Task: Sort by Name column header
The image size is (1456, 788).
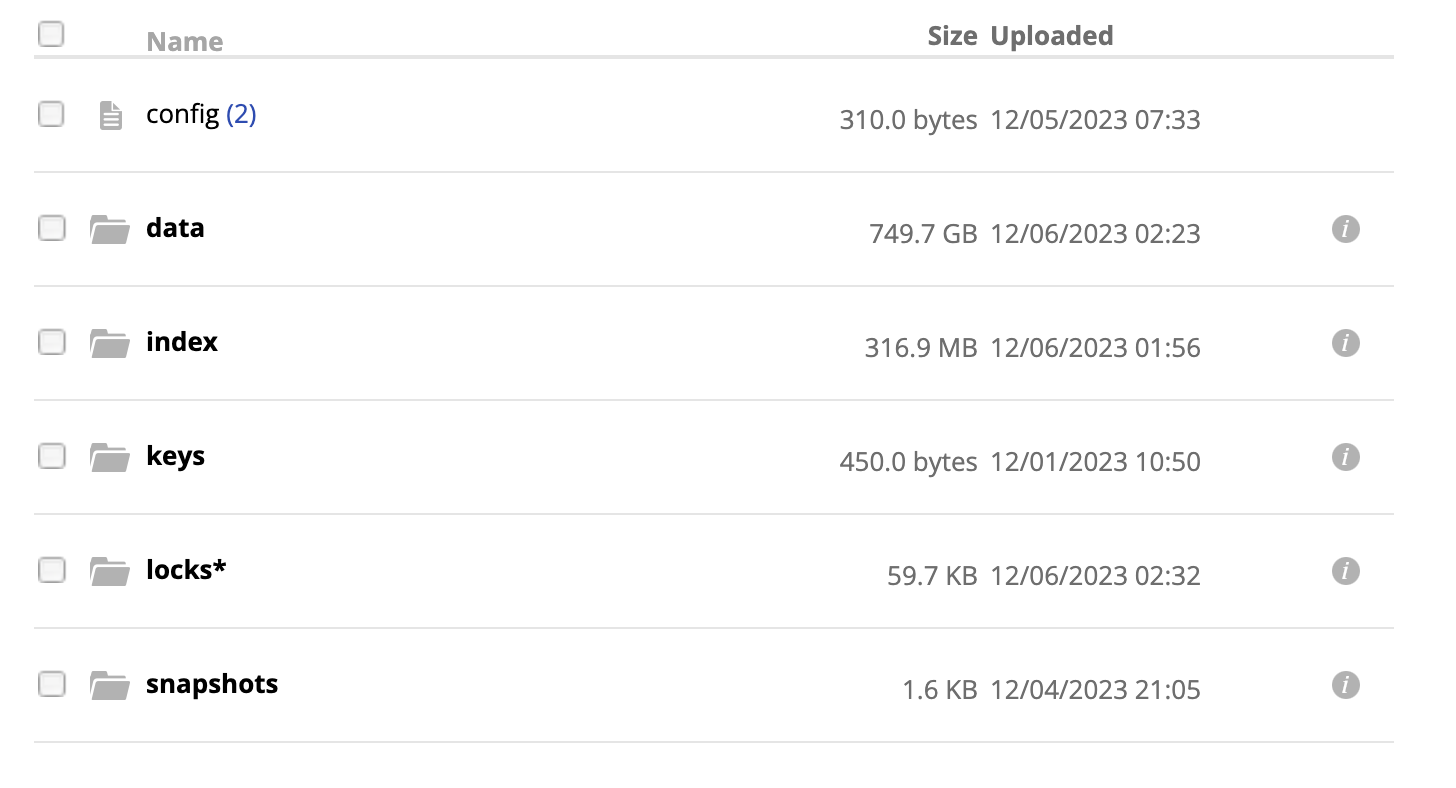Action: (185, 42)
